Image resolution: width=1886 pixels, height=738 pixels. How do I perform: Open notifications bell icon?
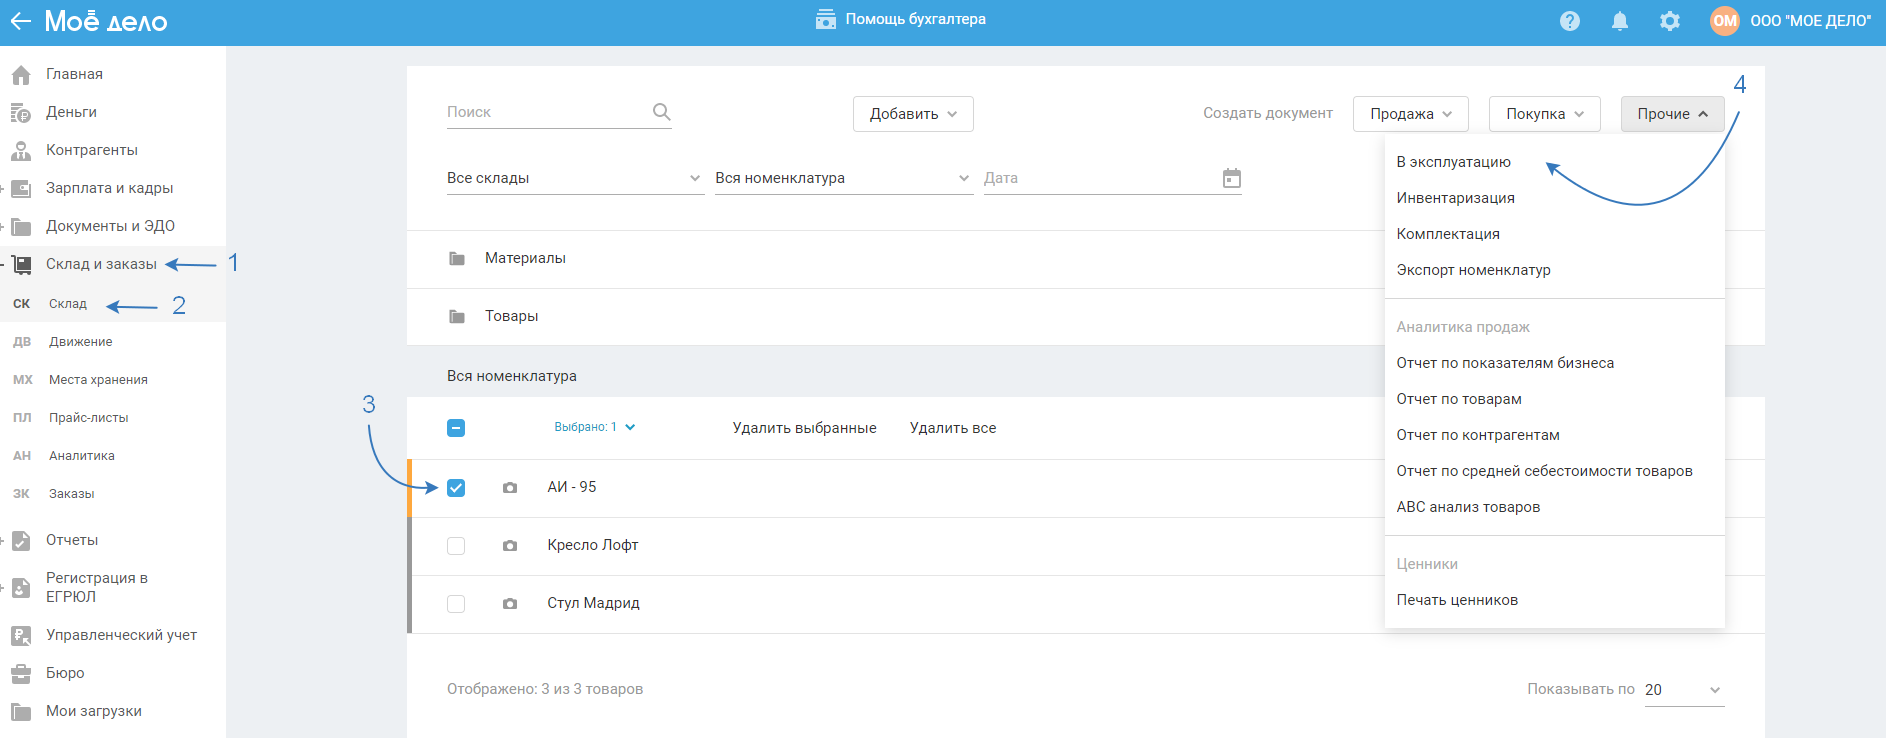[x=1620, y=21]
